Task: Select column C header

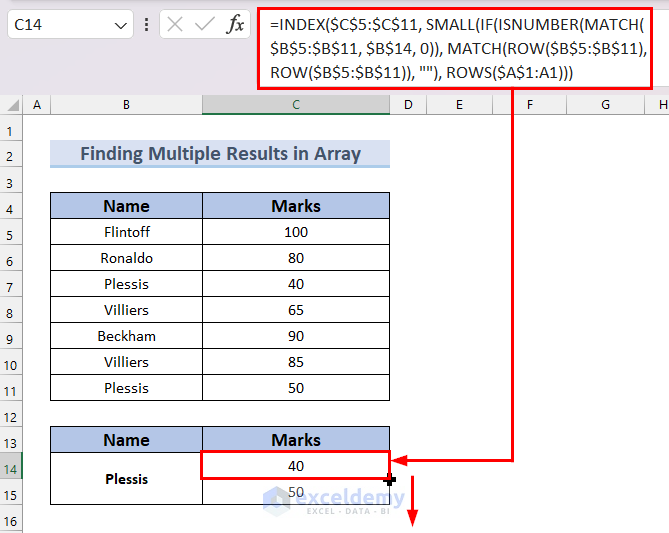Action: [296, 105]
